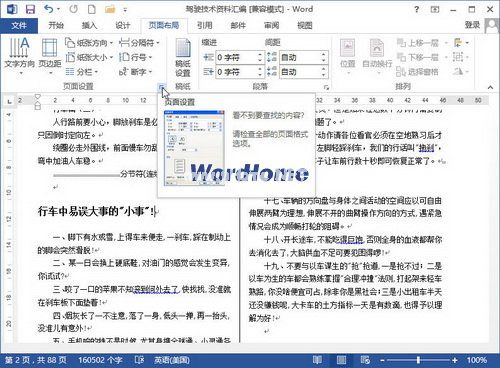Switch to Read Mode view icon
Viewport: 500px width, 368px height.
[x=317, y=360]
